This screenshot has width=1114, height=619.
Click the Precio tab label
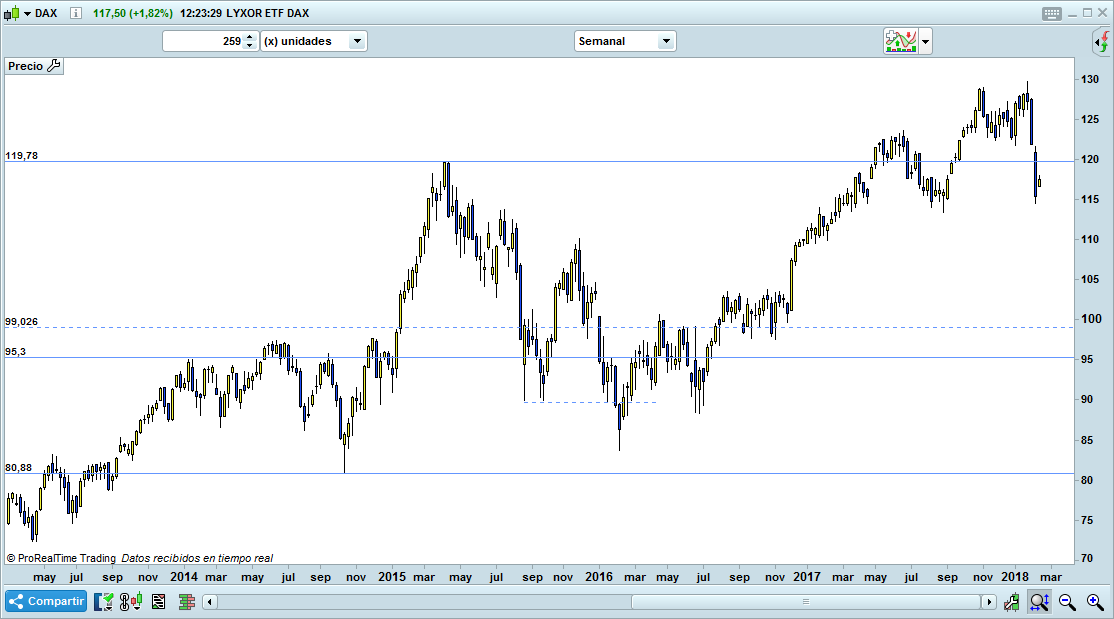pyautogui.click(x=25, y=66)
